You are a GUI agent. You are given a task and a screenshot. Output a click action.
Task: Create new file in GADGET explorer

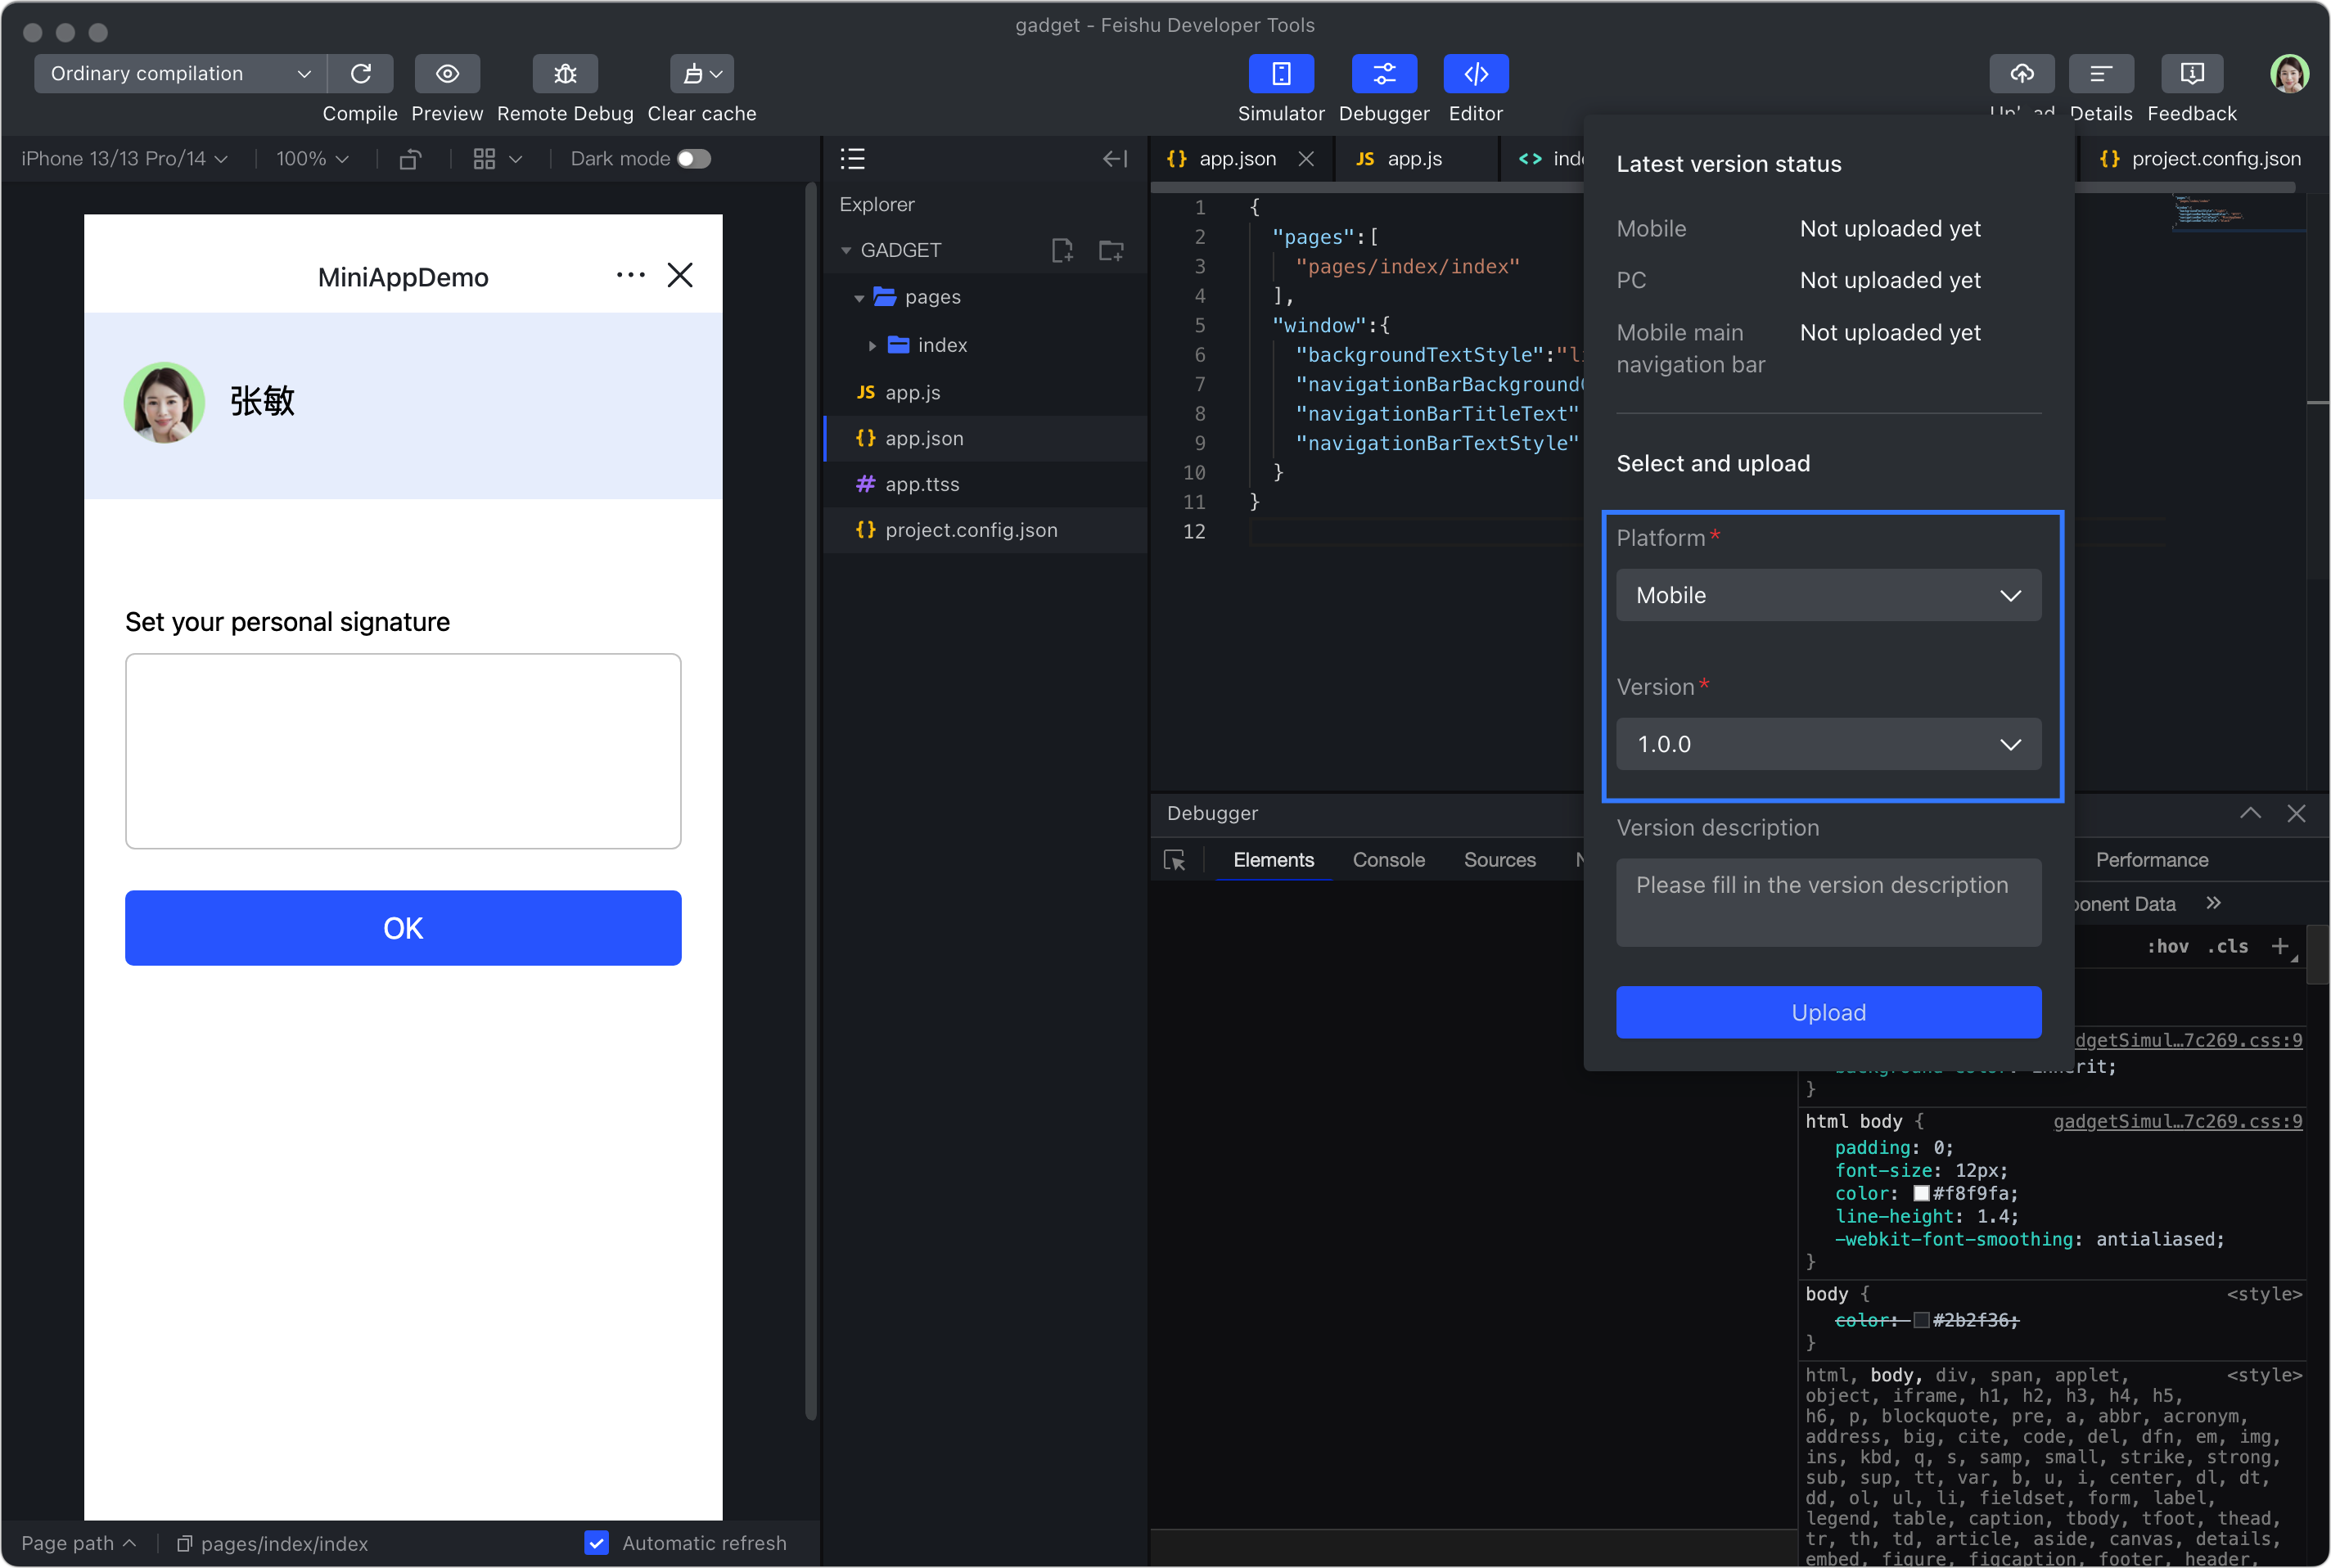pos(1062,250)
